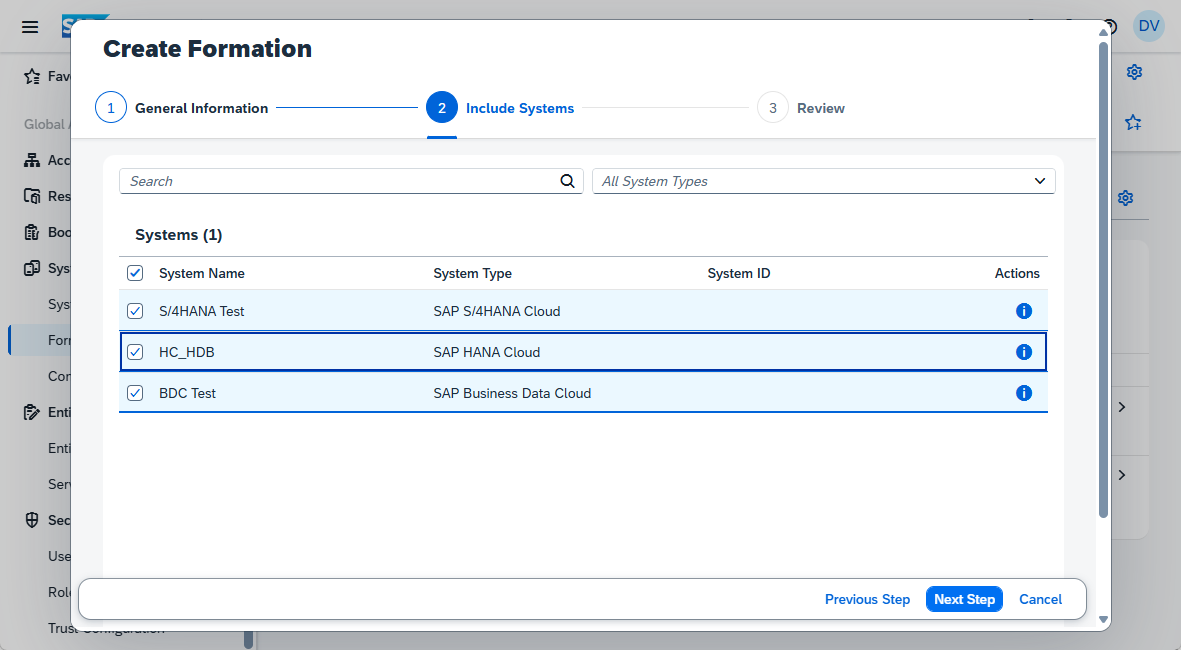Click the System Name column header
Viewport: 1181px width, 650px height.
[x=202, y=273]
